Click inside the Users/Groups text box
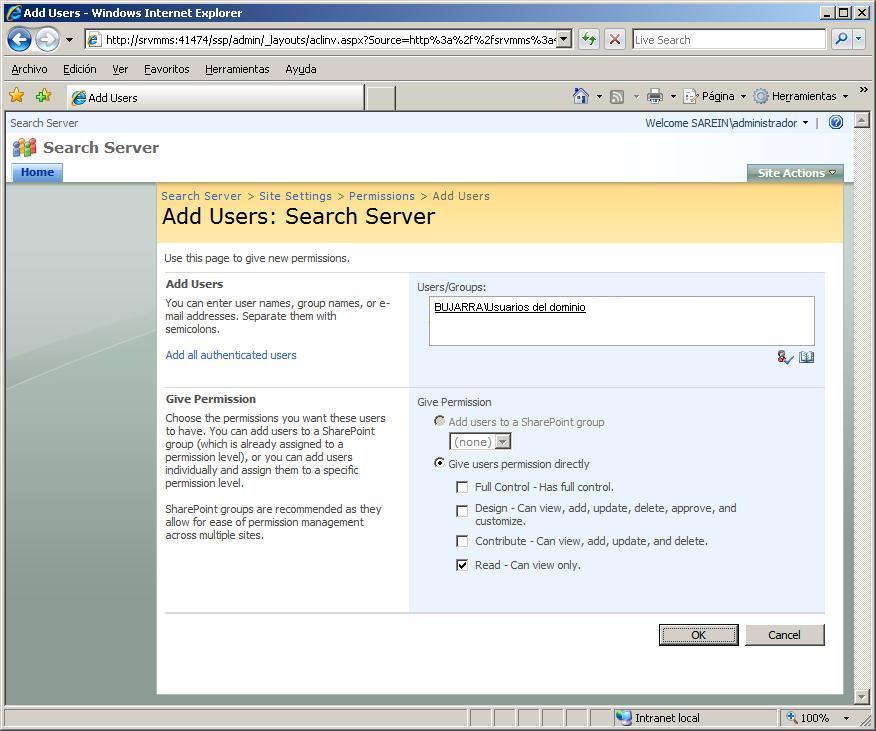 622,321
